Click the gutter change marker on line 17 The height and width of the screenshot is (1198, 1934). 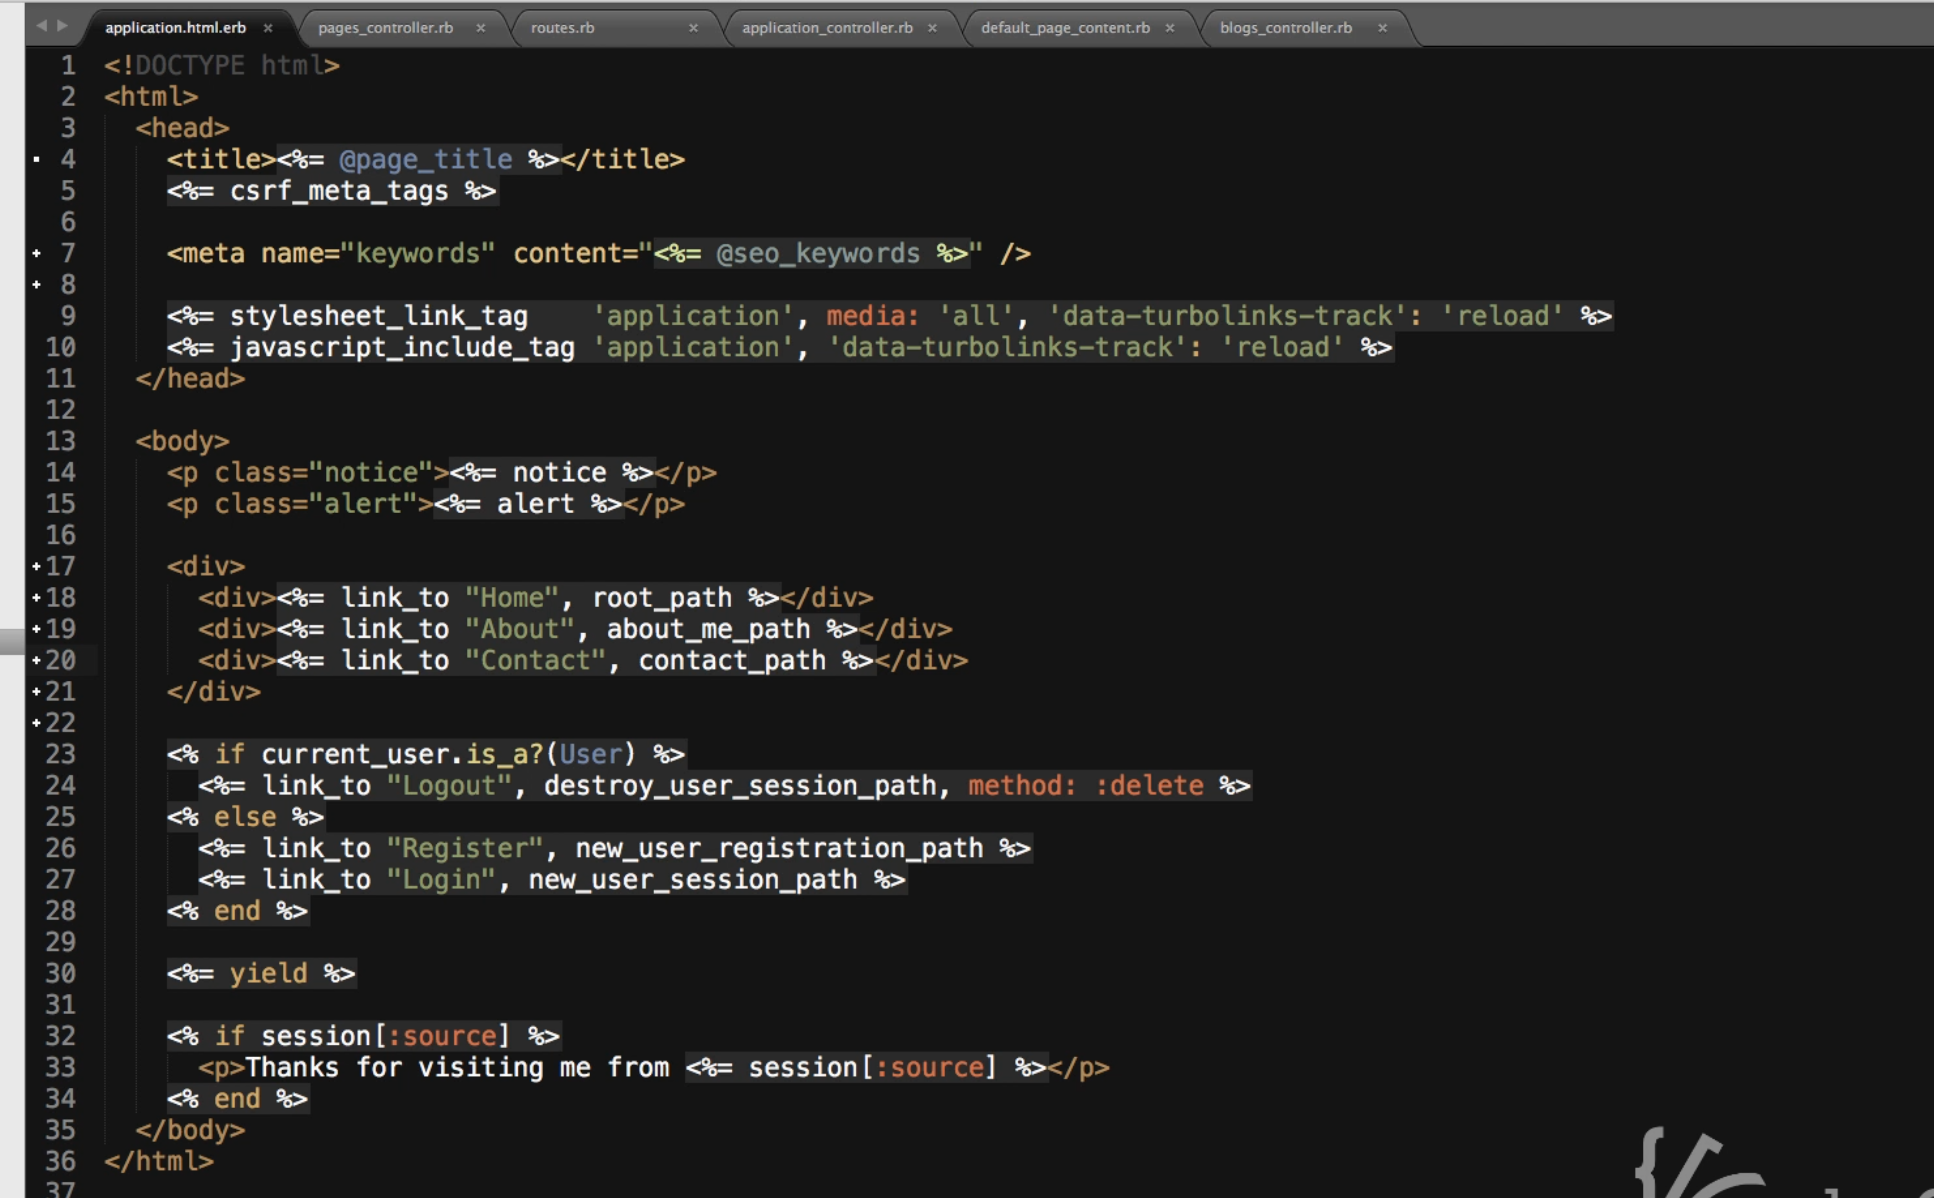[37, 566]
